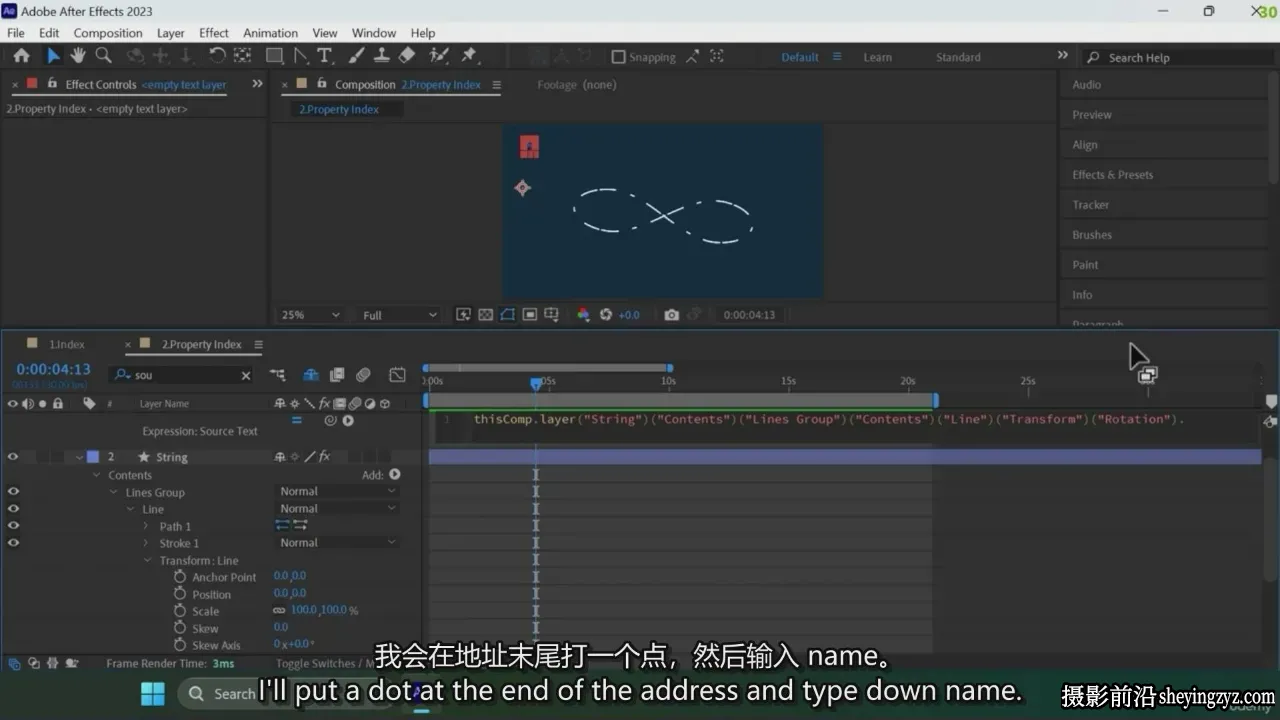1280x720 pixels.
Task: Select the Hand tool
Action: [78, 56]
